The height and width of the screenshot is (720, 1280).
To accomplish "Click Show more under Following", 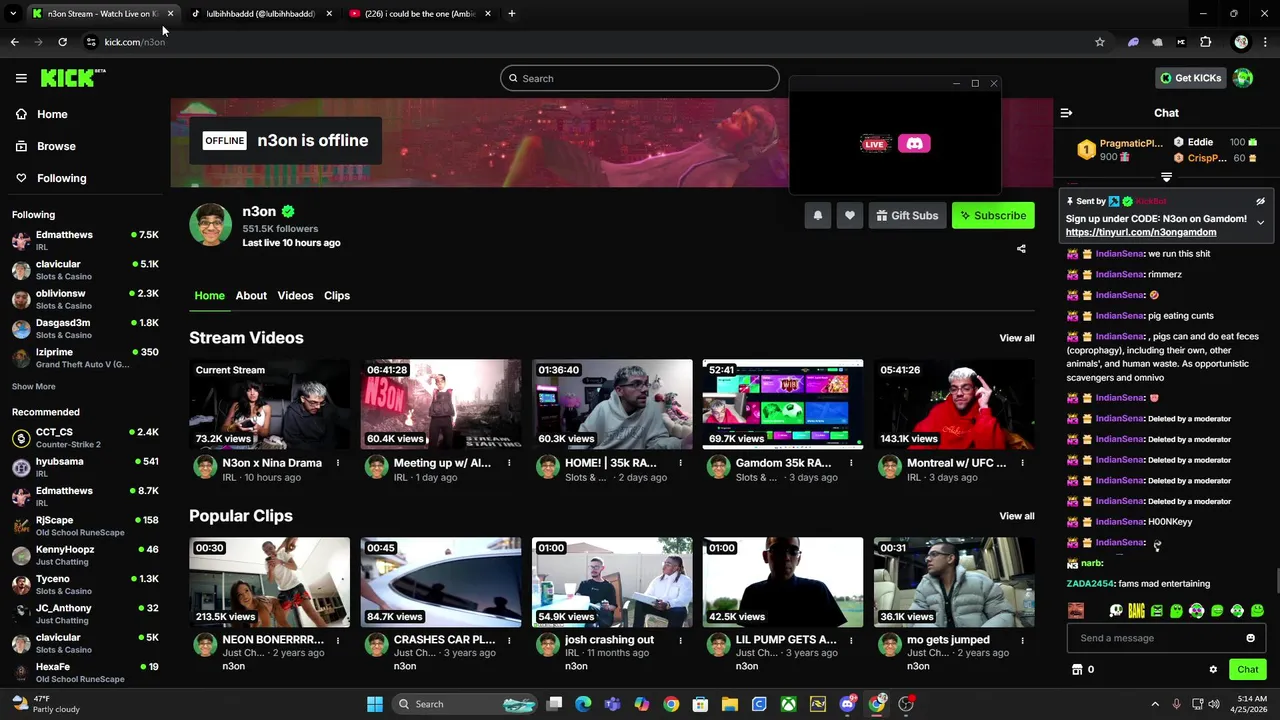I will [33, 387].
